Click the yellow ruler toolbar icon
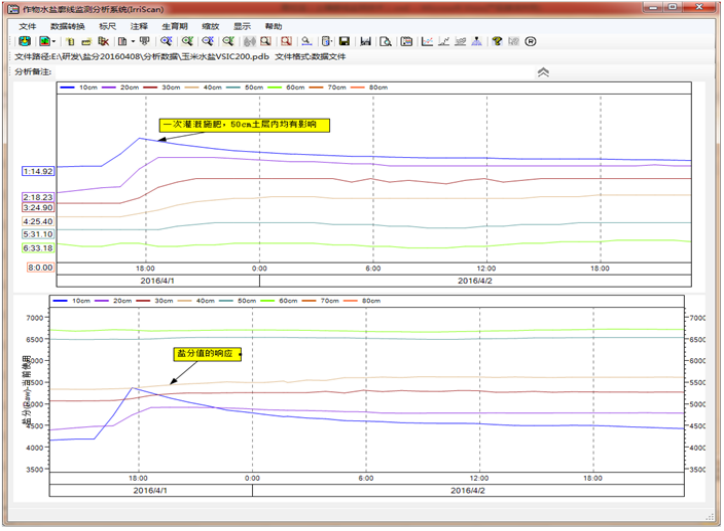 (x=70, y=42)
